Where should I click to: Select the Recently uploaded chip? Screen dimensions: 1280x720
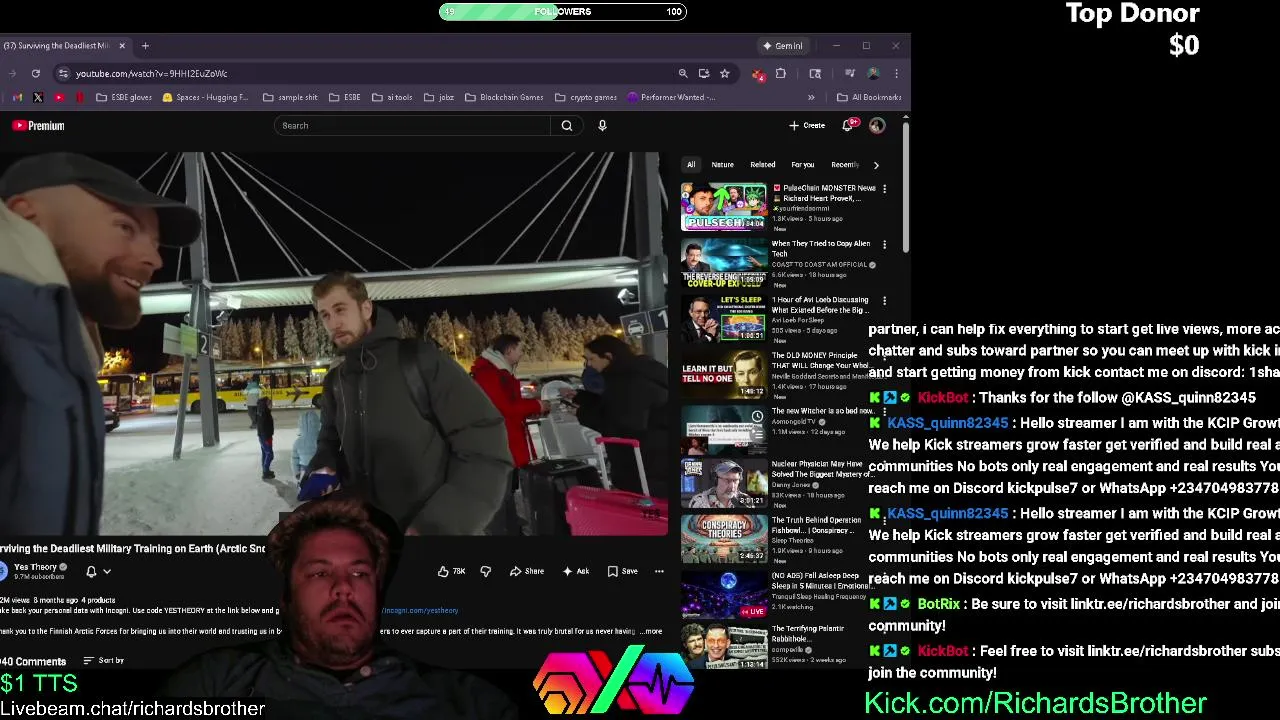[845, 165]
